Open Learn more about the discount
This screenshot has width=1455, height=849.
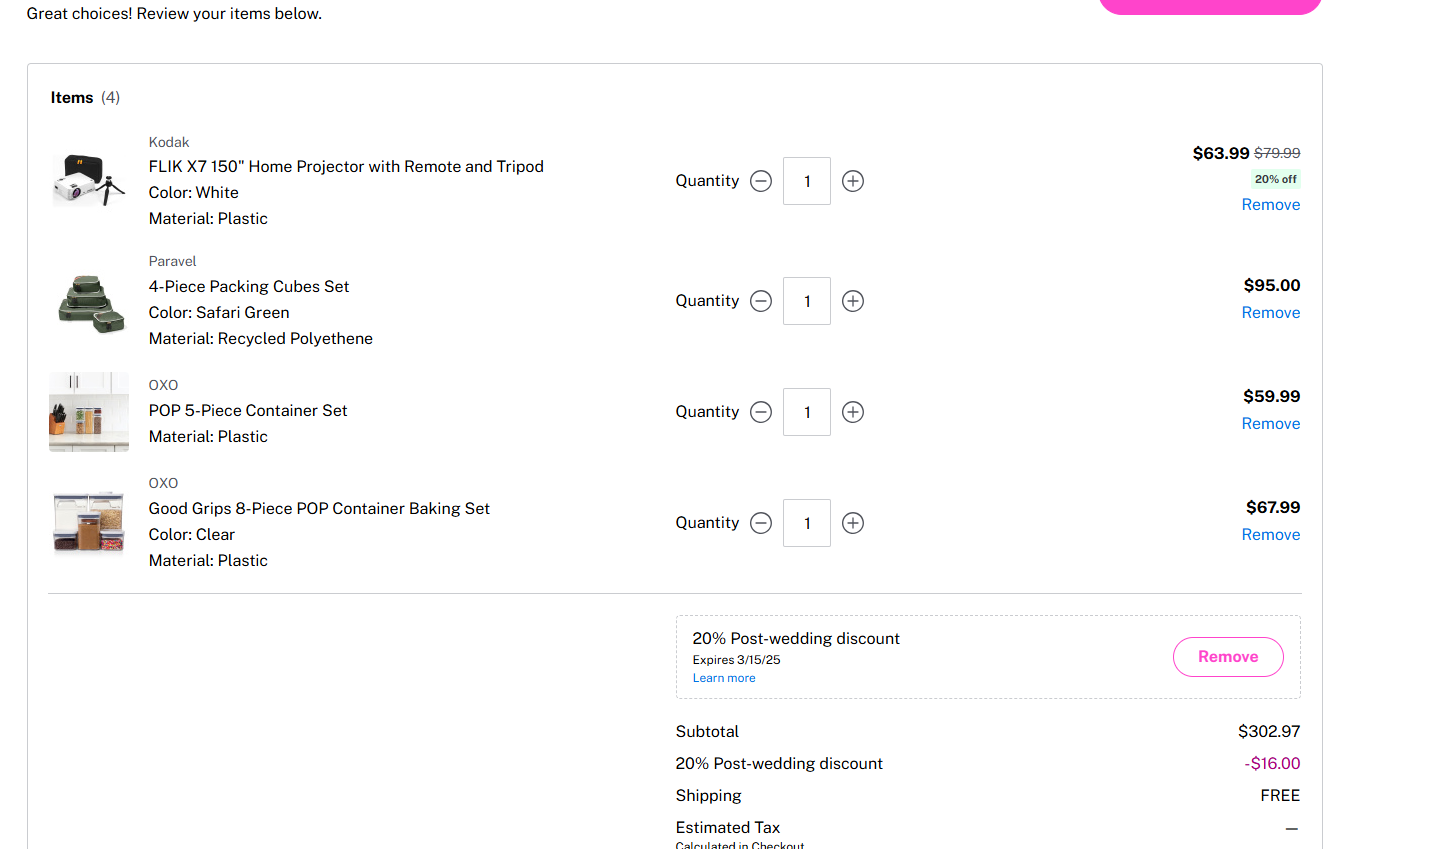724,678
